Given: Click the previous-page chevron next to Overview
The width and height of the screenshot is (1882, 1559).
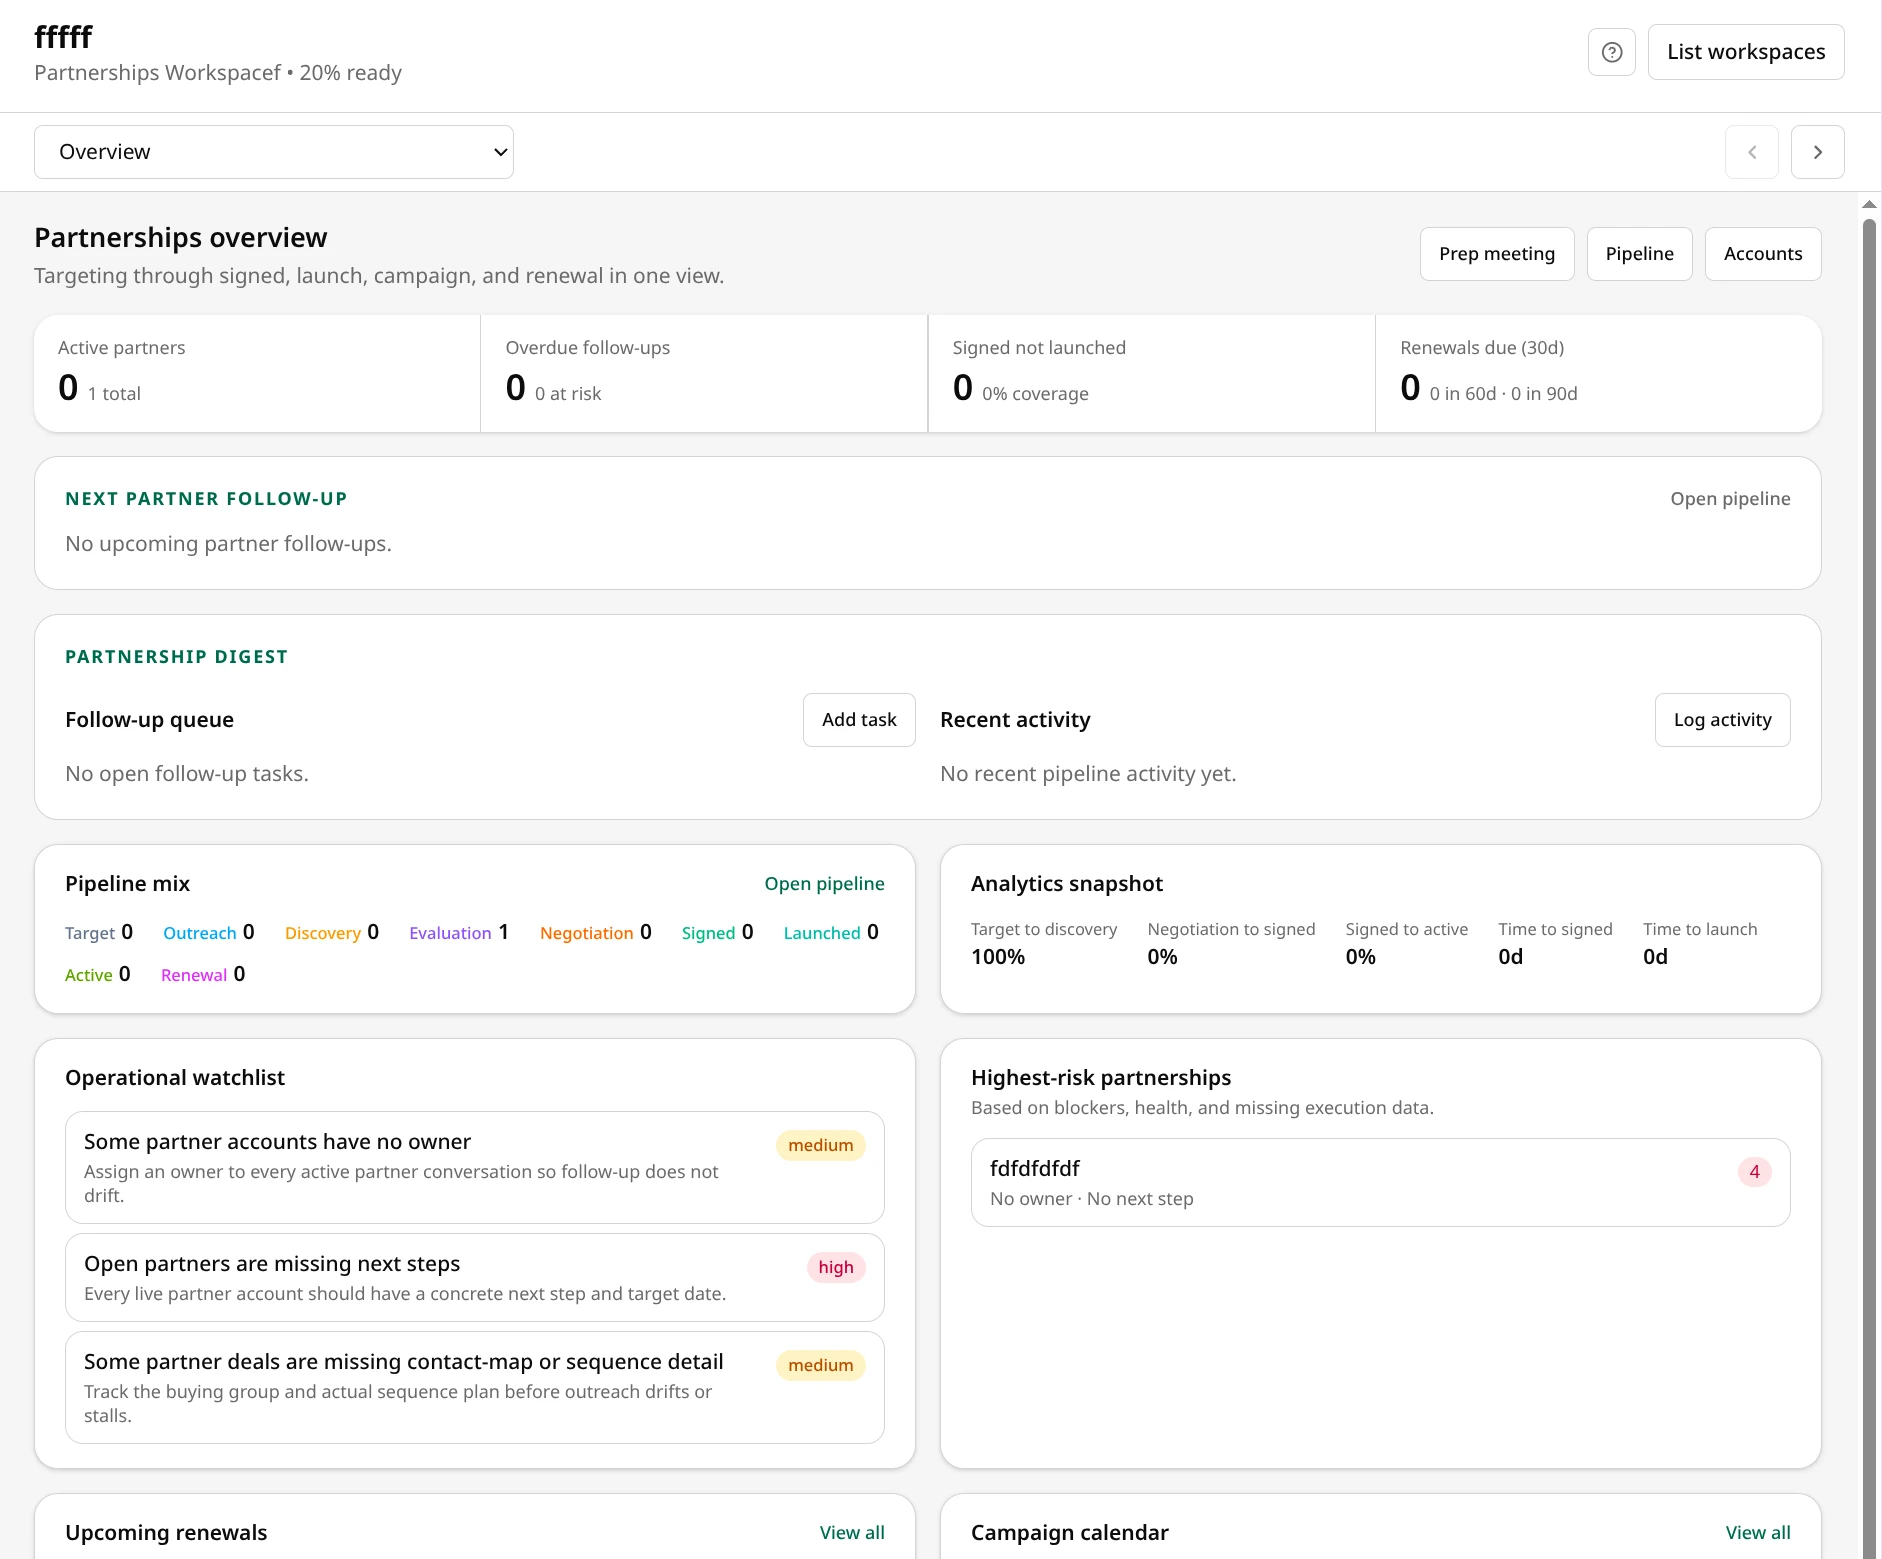Looking at the screenshot, I should (x=1753, y=151).
